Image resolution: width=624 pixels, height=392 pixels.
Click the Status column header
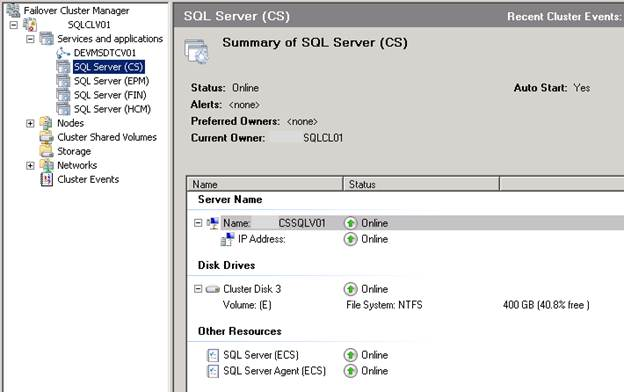[x=421, y=184]
